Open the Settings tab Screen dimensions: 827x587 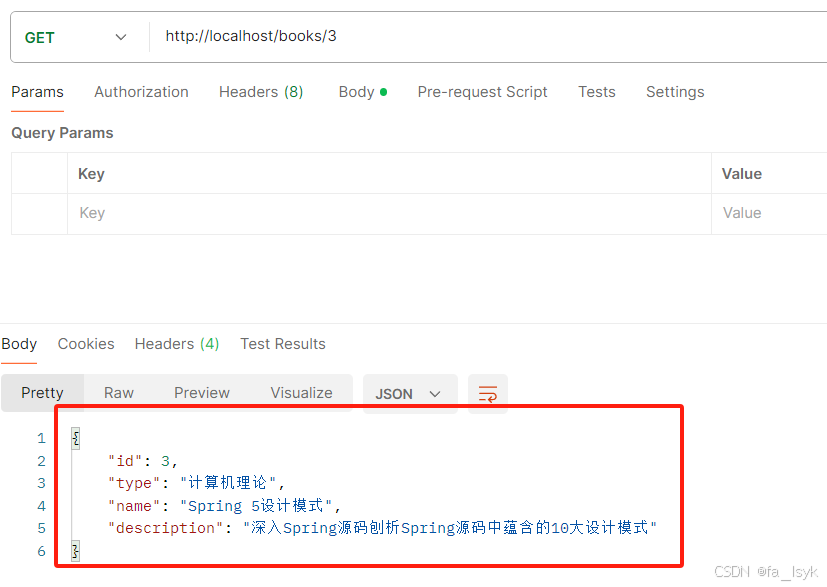675,92
